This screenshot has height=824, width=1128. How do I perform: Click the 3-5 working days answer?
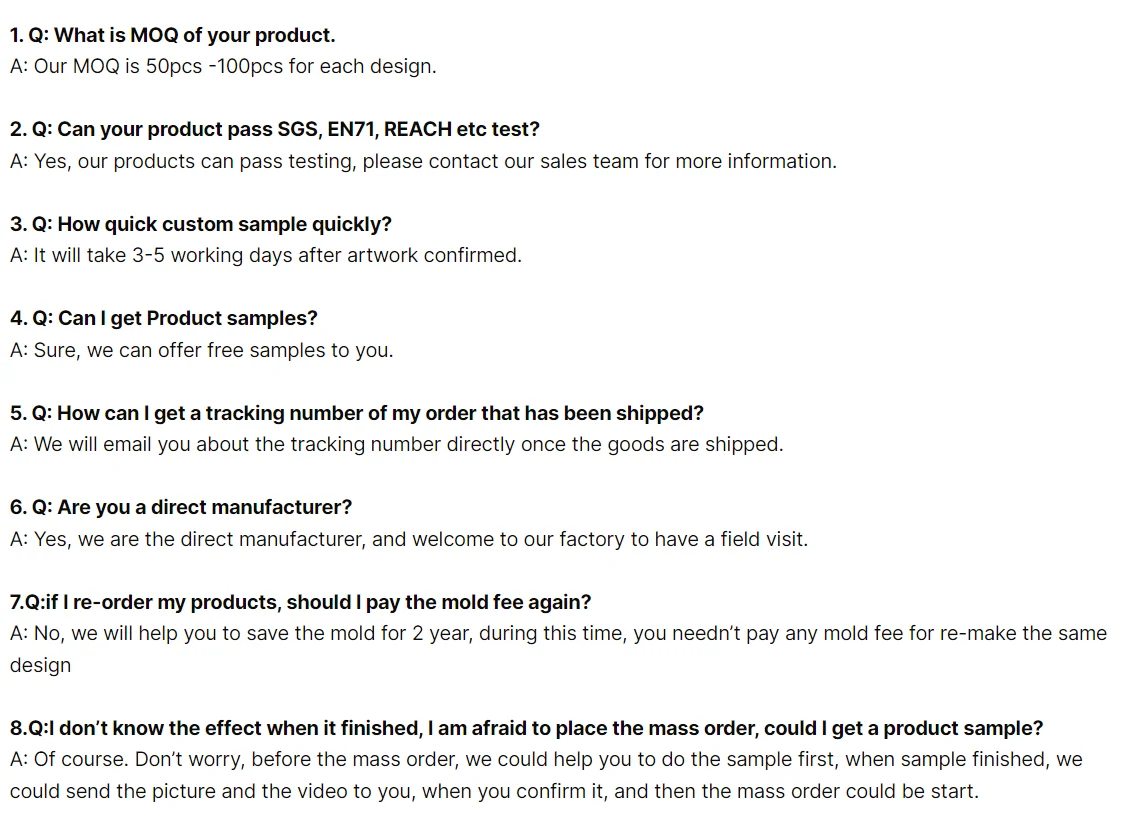pos(266,255)
